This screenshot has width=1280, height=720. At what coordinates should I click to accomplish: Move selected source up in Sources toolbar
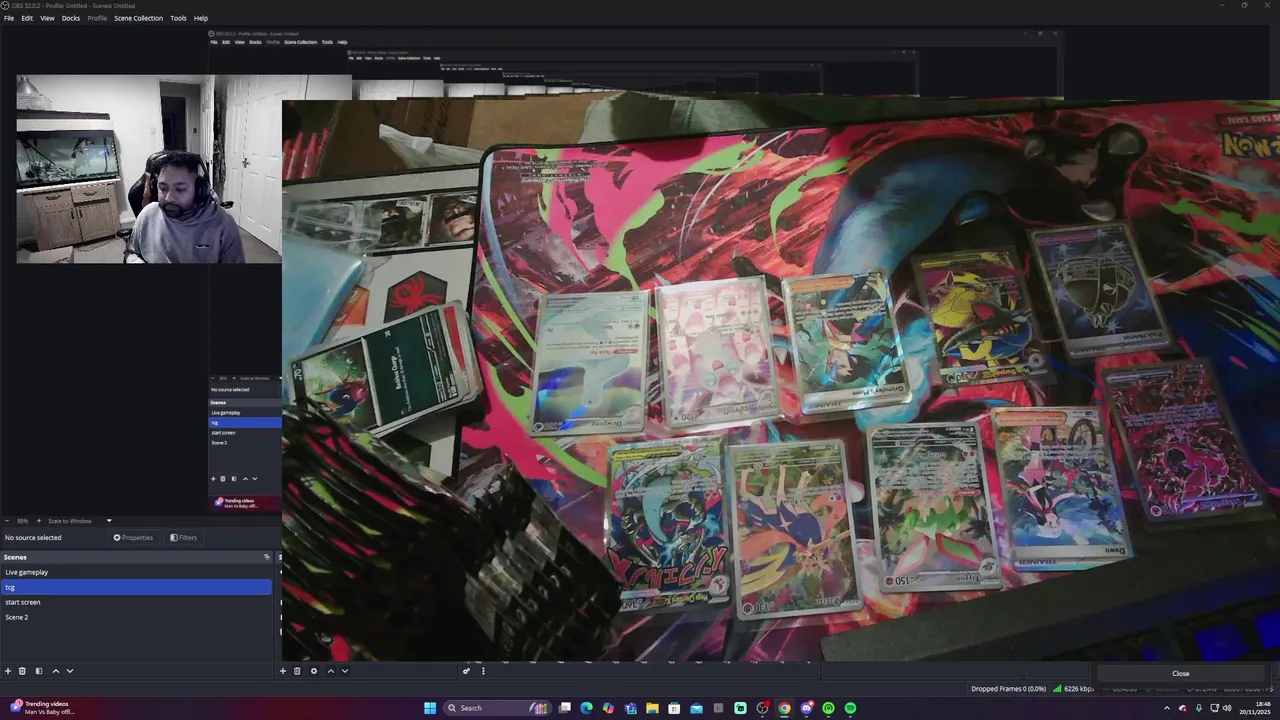point(331,671)
